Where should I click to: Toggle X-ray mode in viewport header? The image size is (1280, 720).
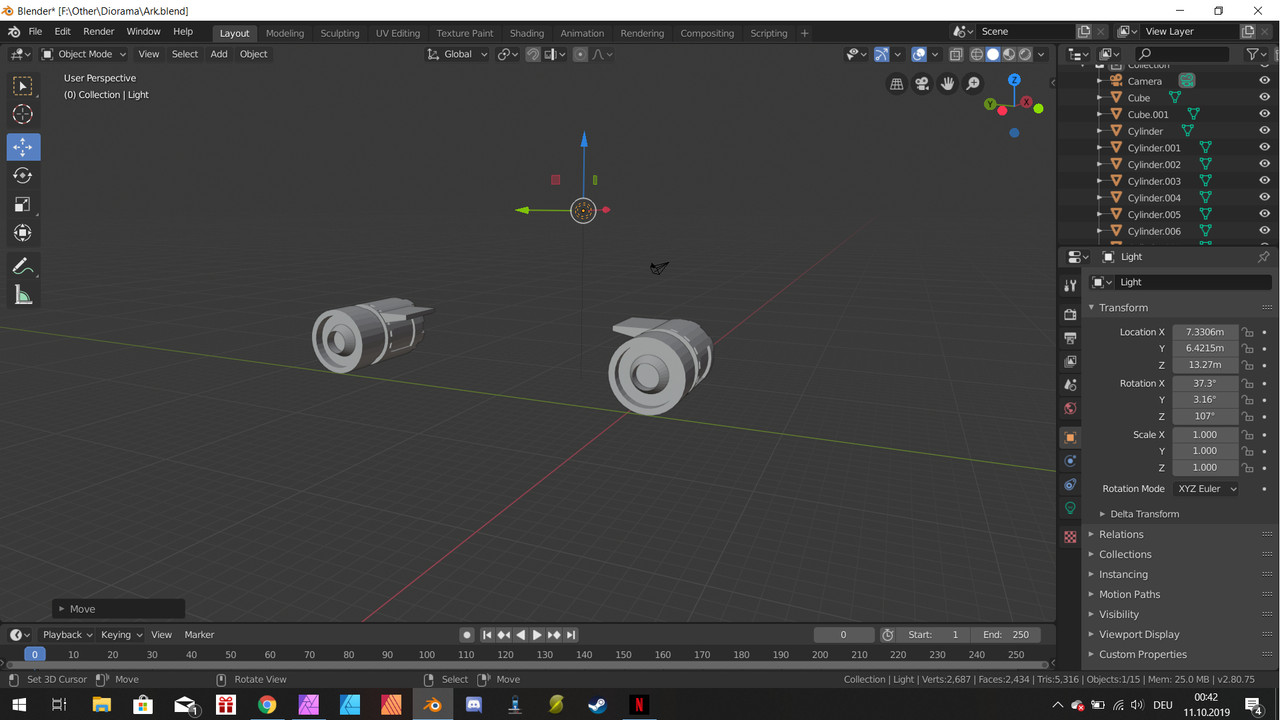(956, 54)
